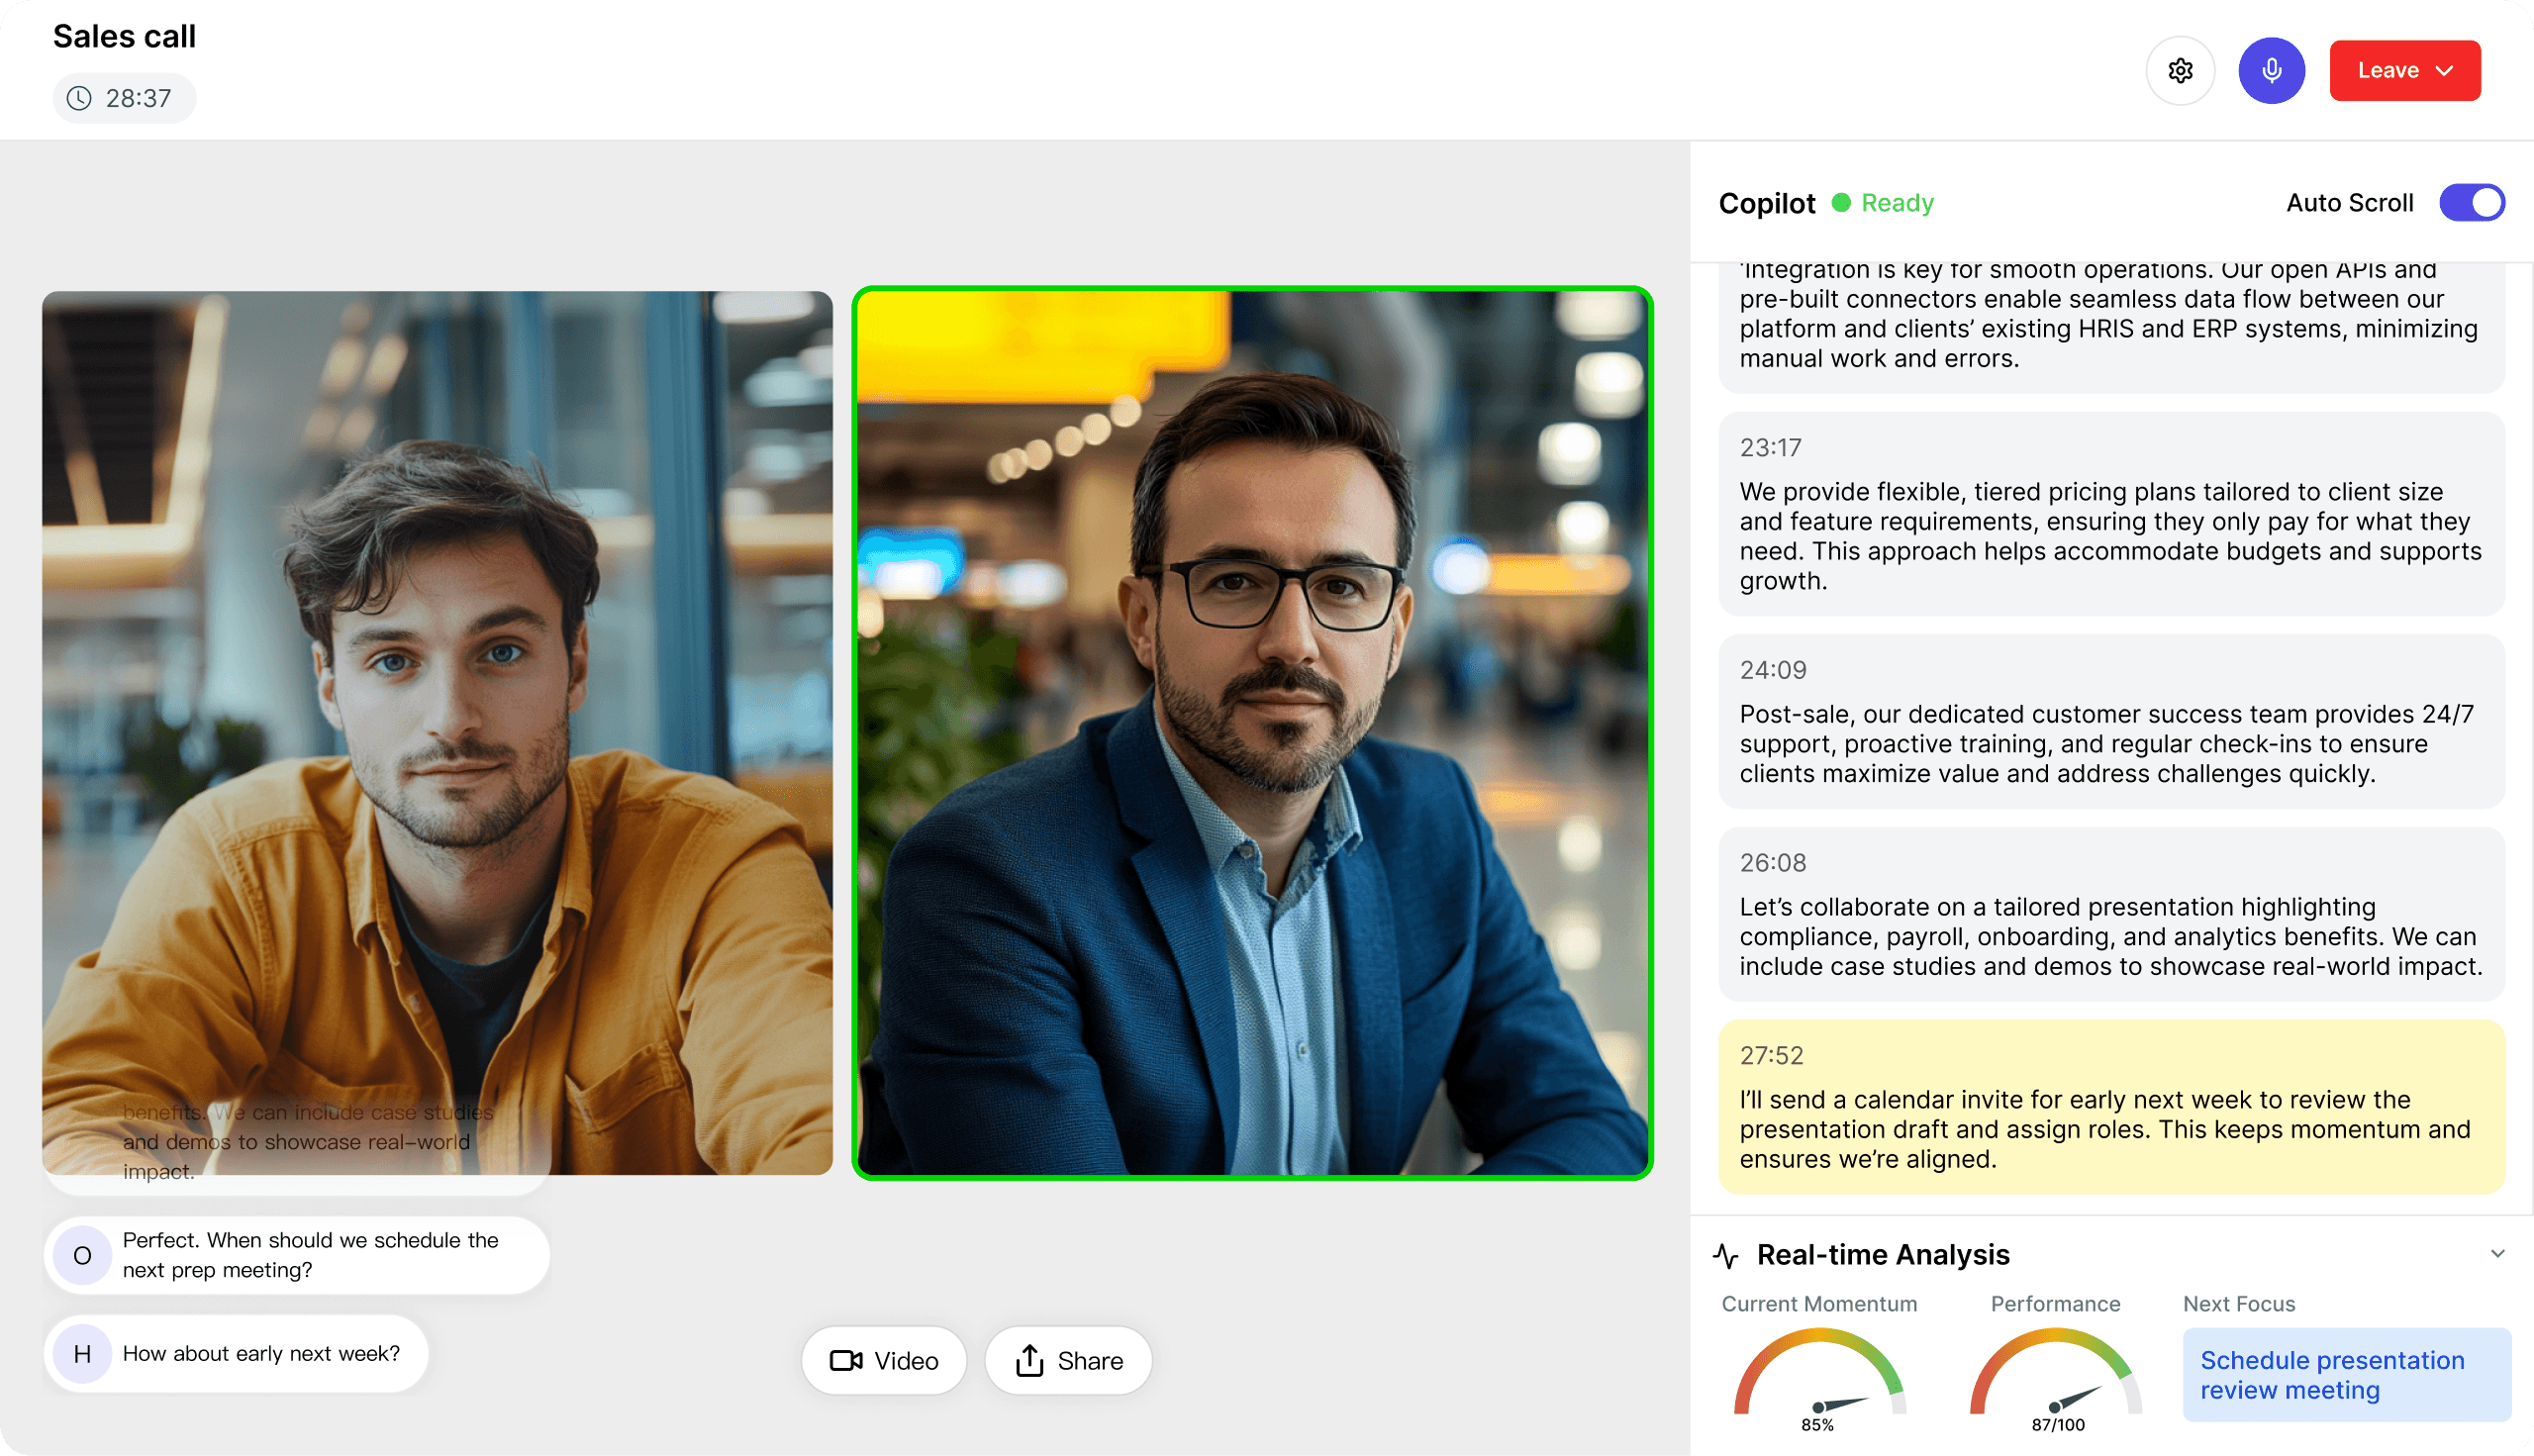Click the Auto Scroll label
This screenshot has height=1456, width=2534.
(x=2349, y=203)
